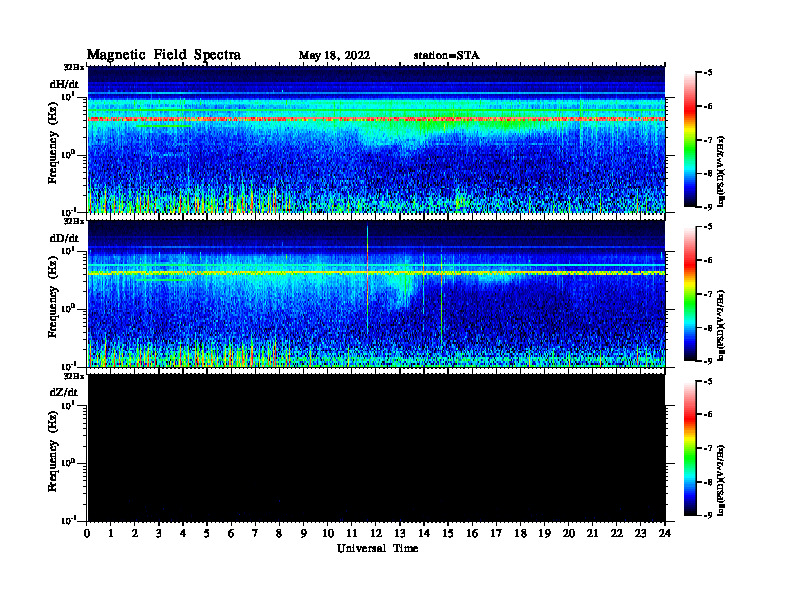This screenshot has height=612, width=792.
Task: Click hour tick label '20' on time axis
Action: coord(569,534)
